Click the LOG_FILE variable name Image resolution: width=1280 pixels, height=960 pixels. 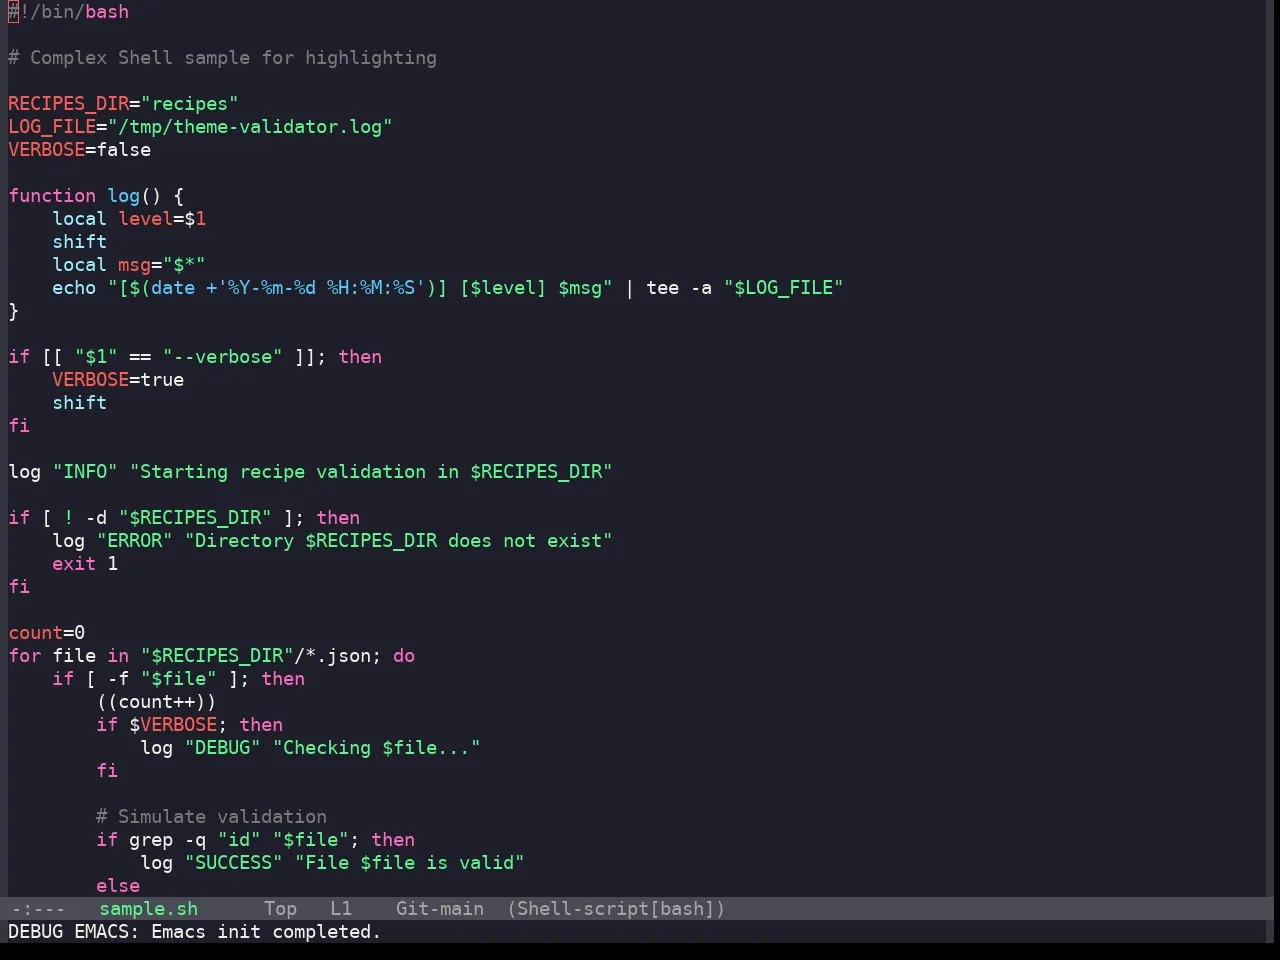click(x=52, y=127)
